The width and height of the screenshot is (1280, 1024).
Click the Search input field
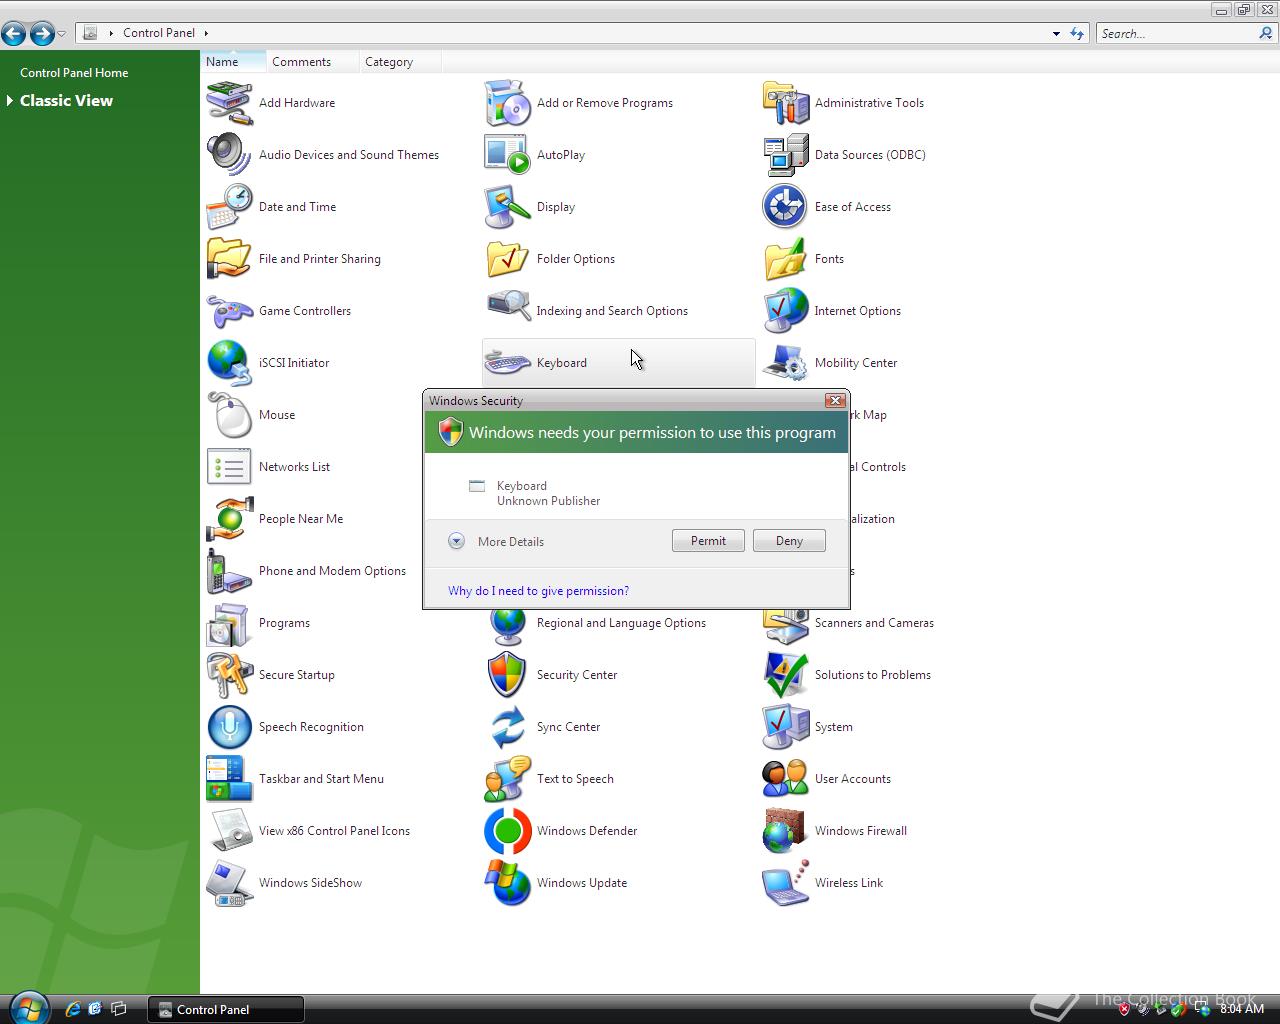[1176, 33]
